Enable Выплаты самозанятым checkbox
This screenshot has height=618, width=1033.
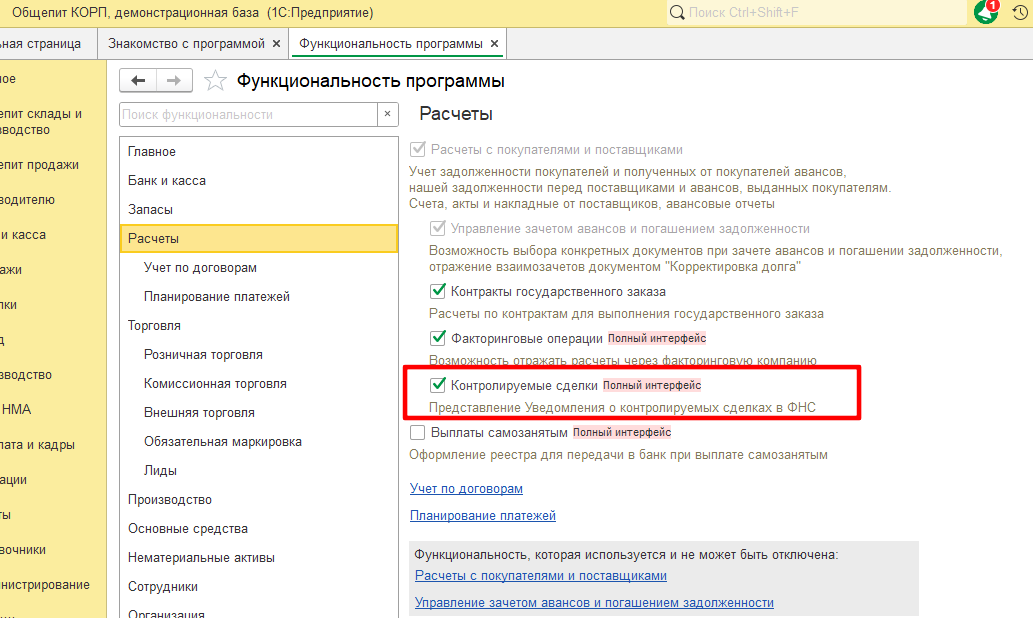[x=418, y=433]
